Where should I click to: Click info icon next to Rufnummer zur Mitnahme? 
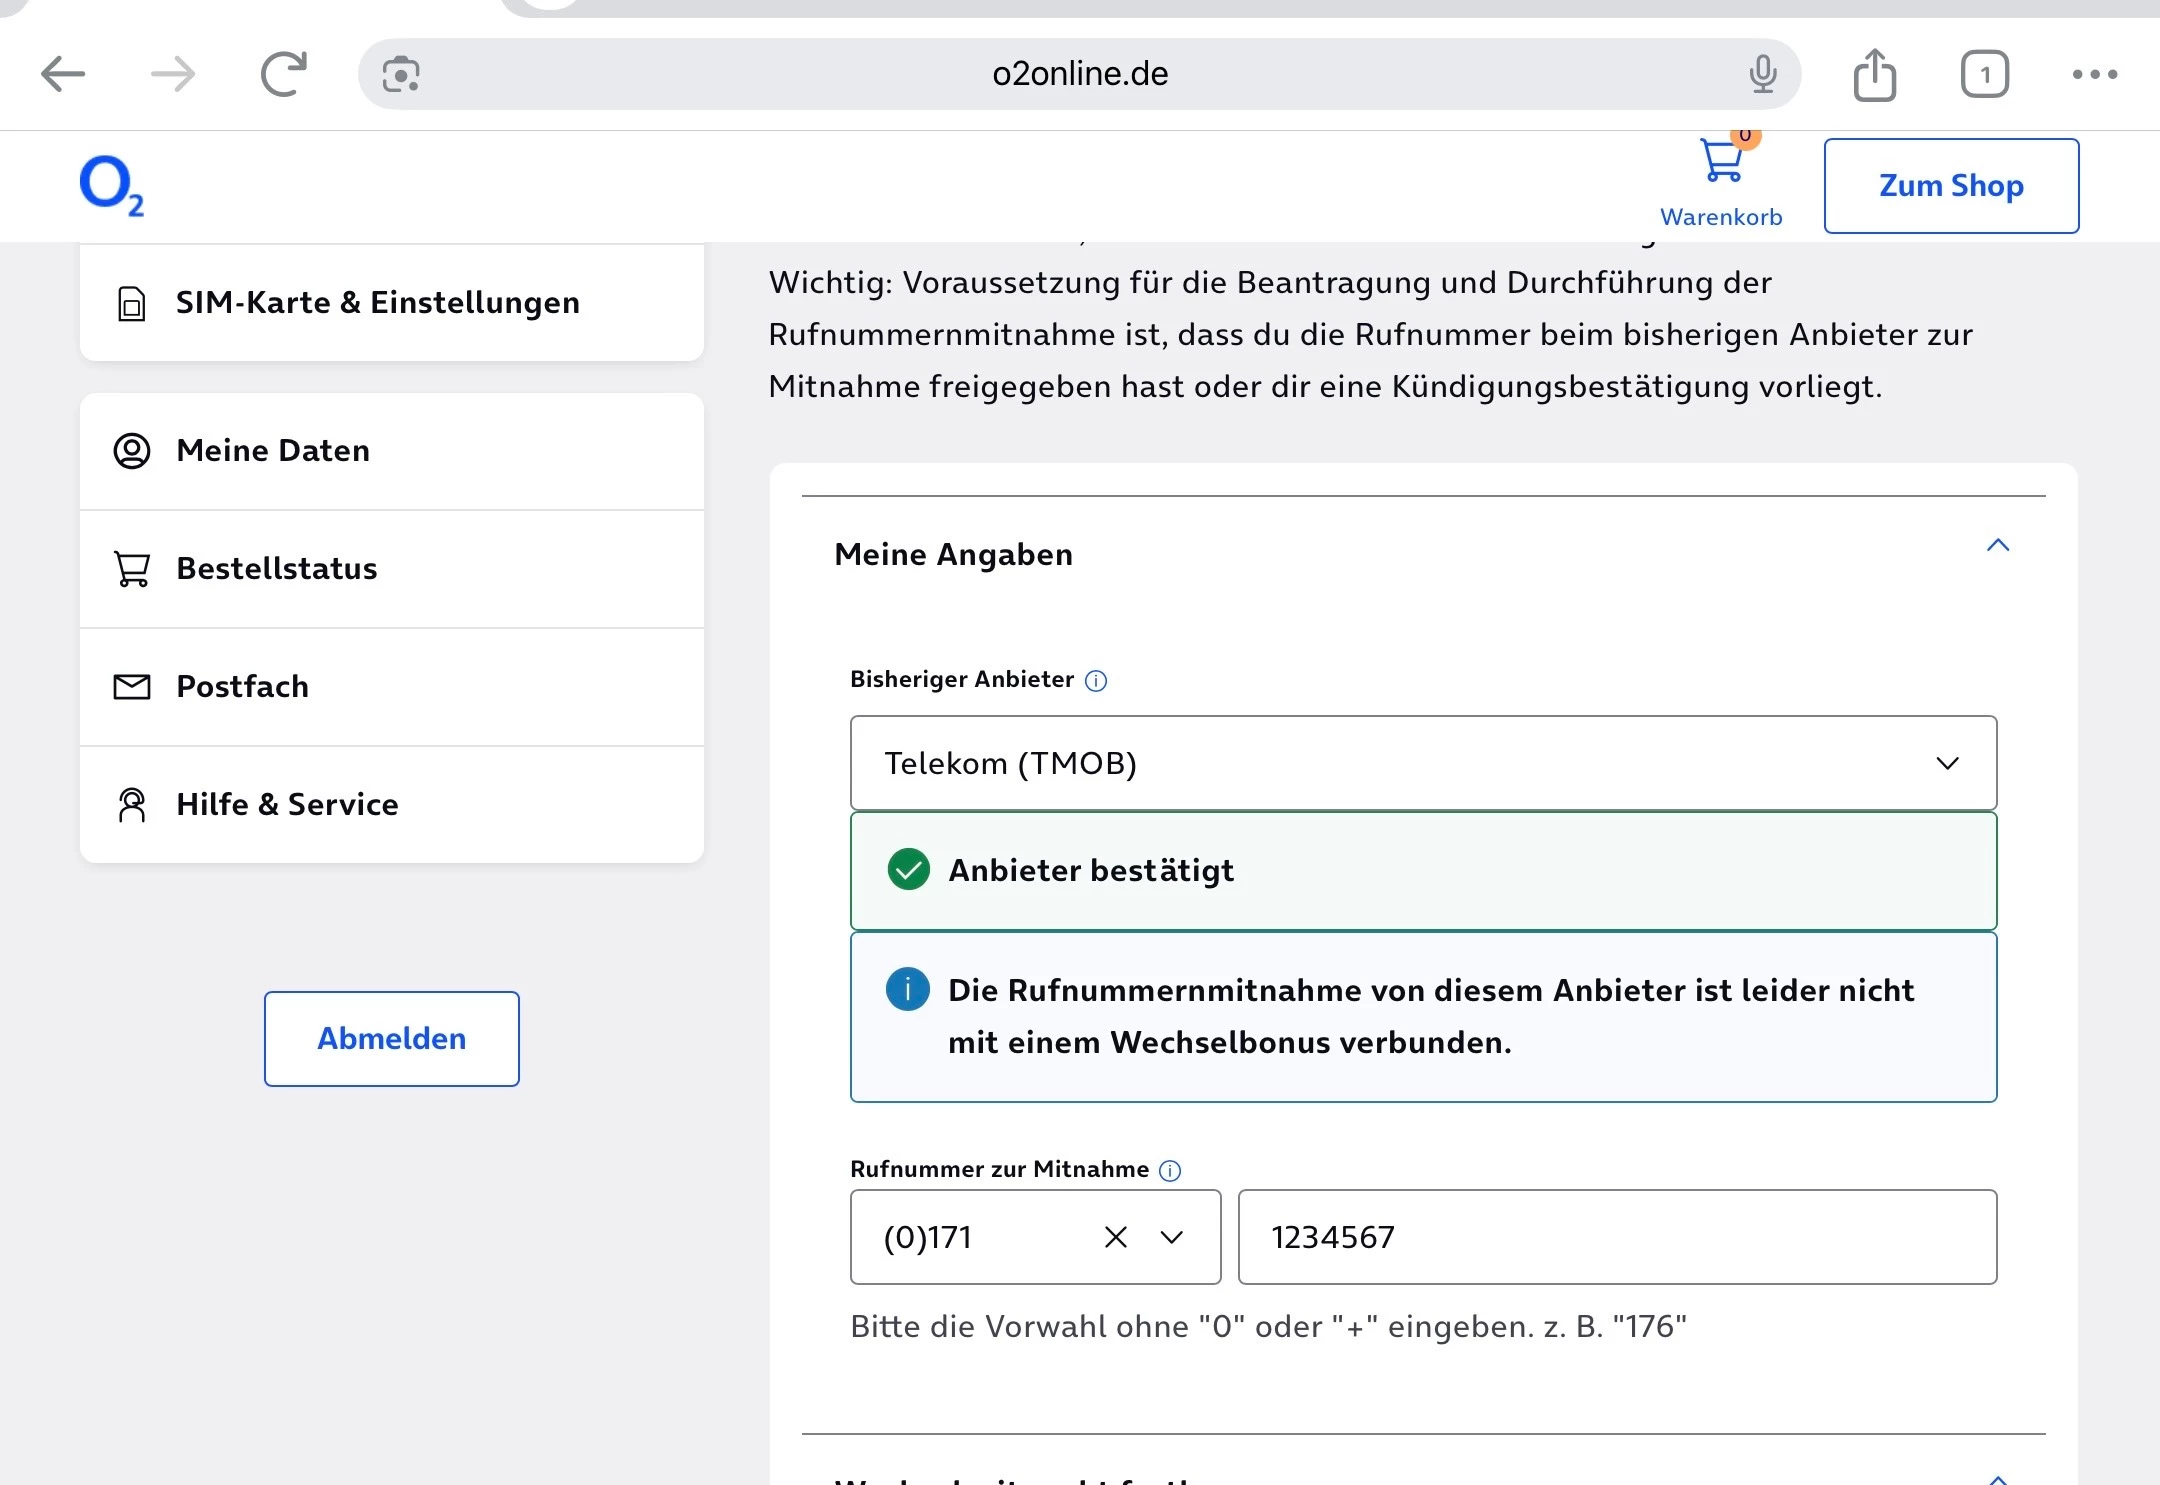[x=1170, y=1171]
